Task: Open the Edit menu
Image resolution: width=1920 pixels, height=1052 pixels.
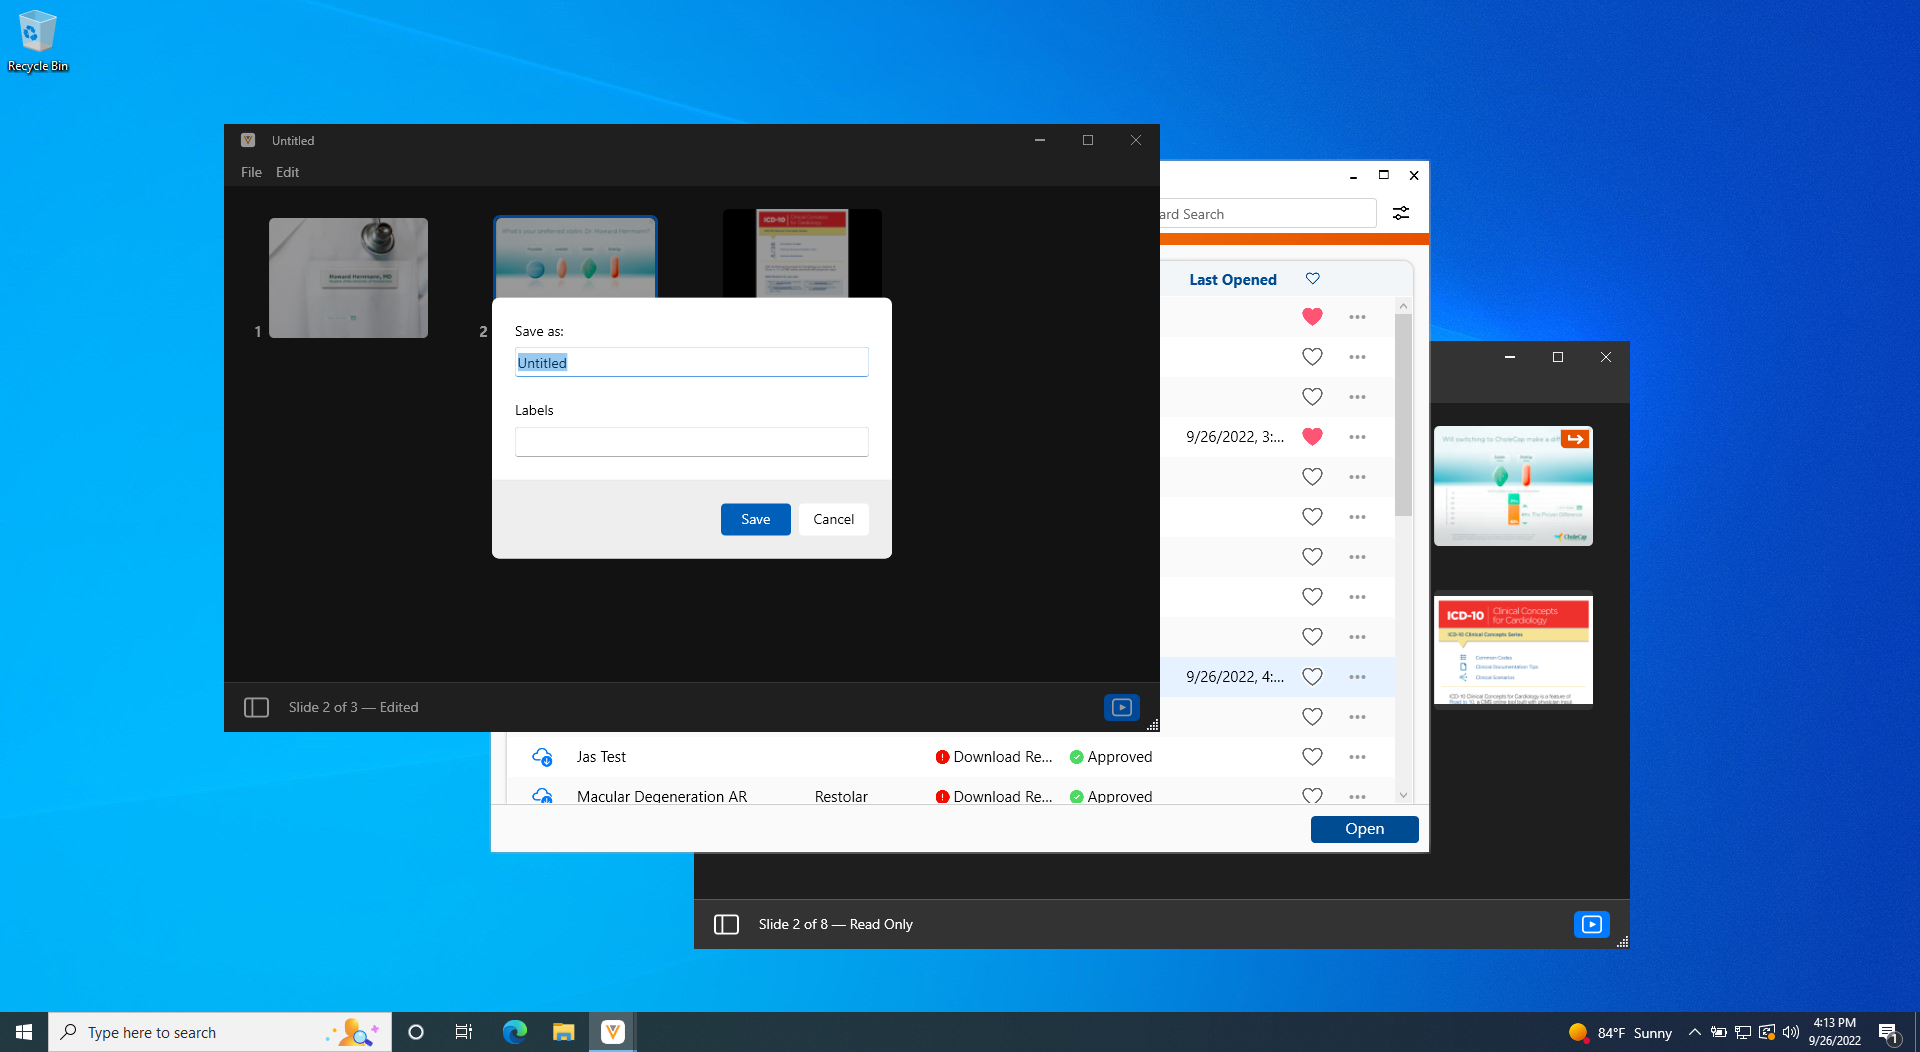Action: click(x=287, y=172)
